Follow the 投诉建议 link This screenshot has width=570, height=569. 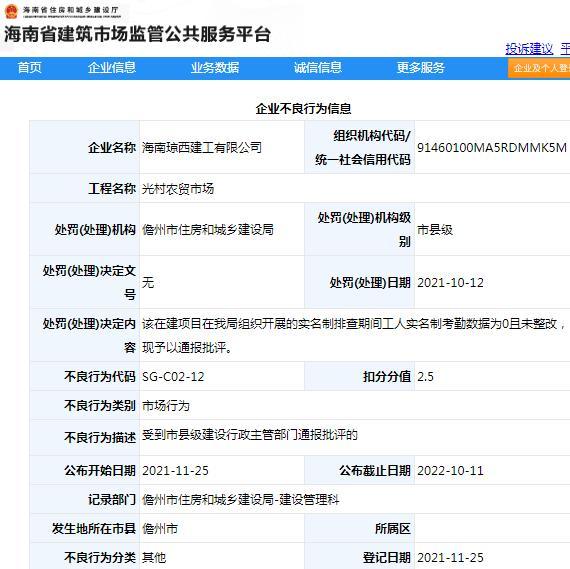click(529, 49)
